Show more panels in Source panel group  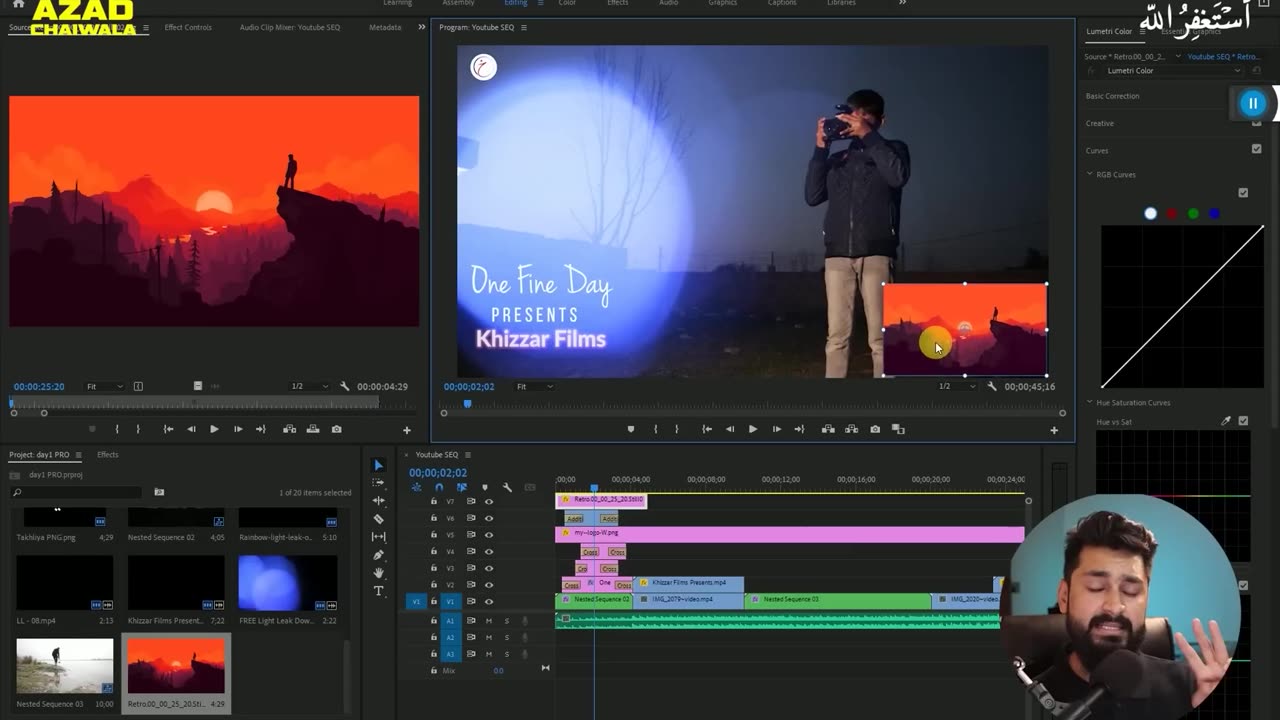coord(421,27)
